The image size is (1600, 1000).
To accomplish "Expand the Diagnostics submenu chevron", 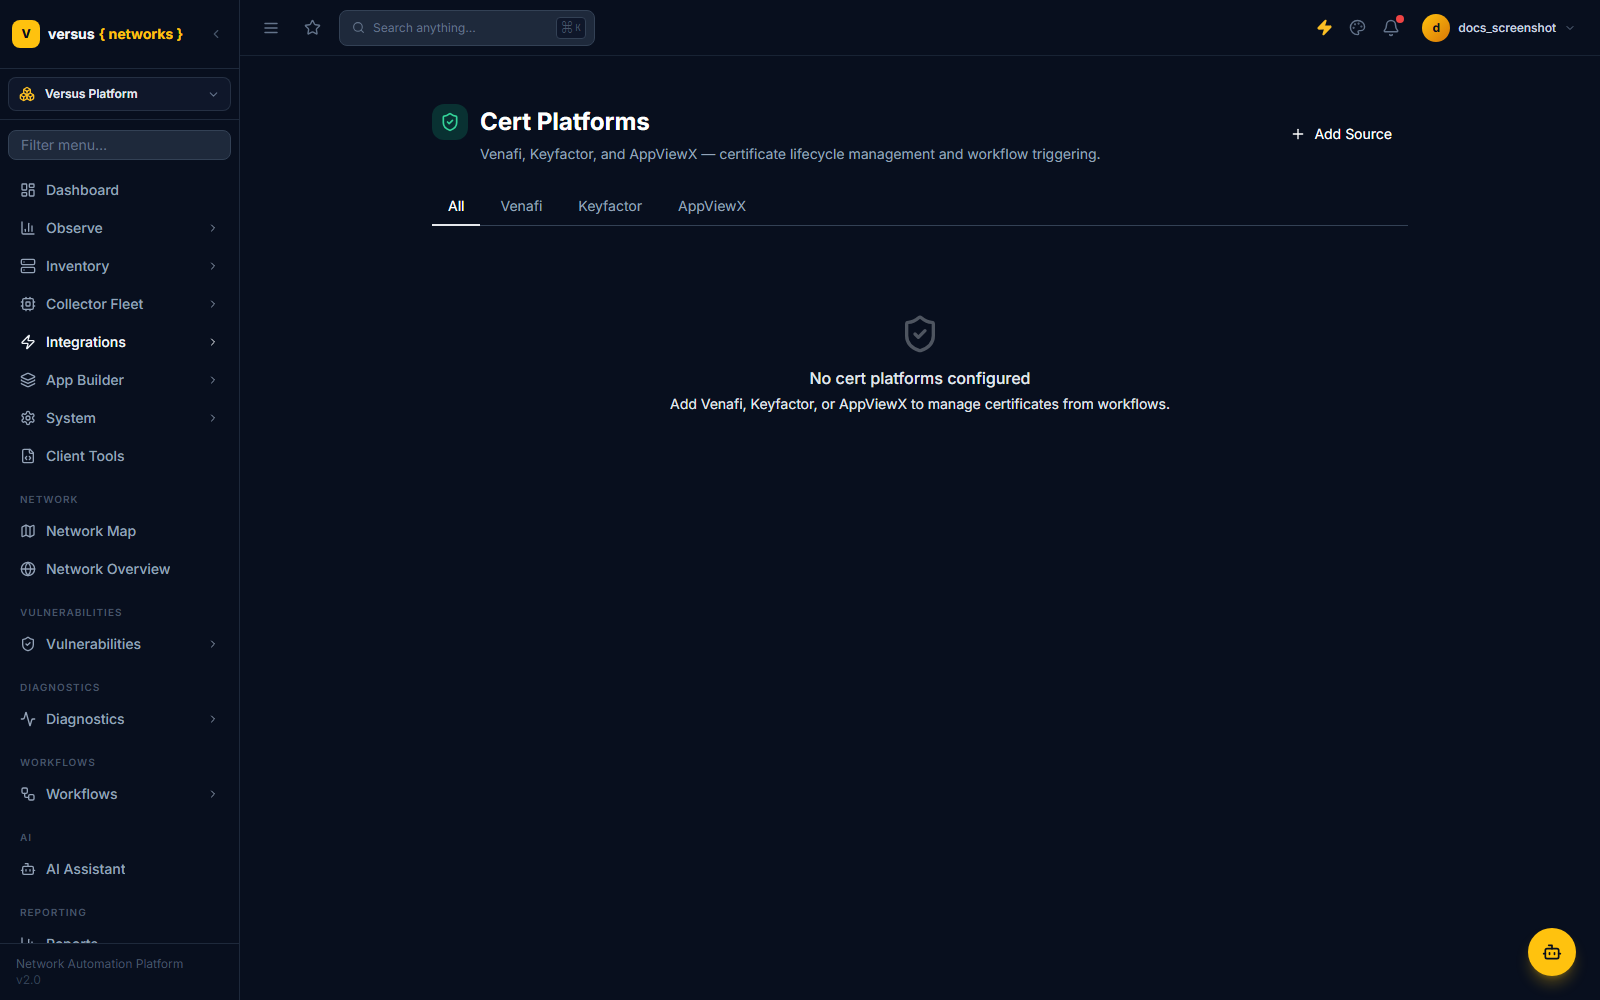I will pyautogui.click(x=213, y=719).
